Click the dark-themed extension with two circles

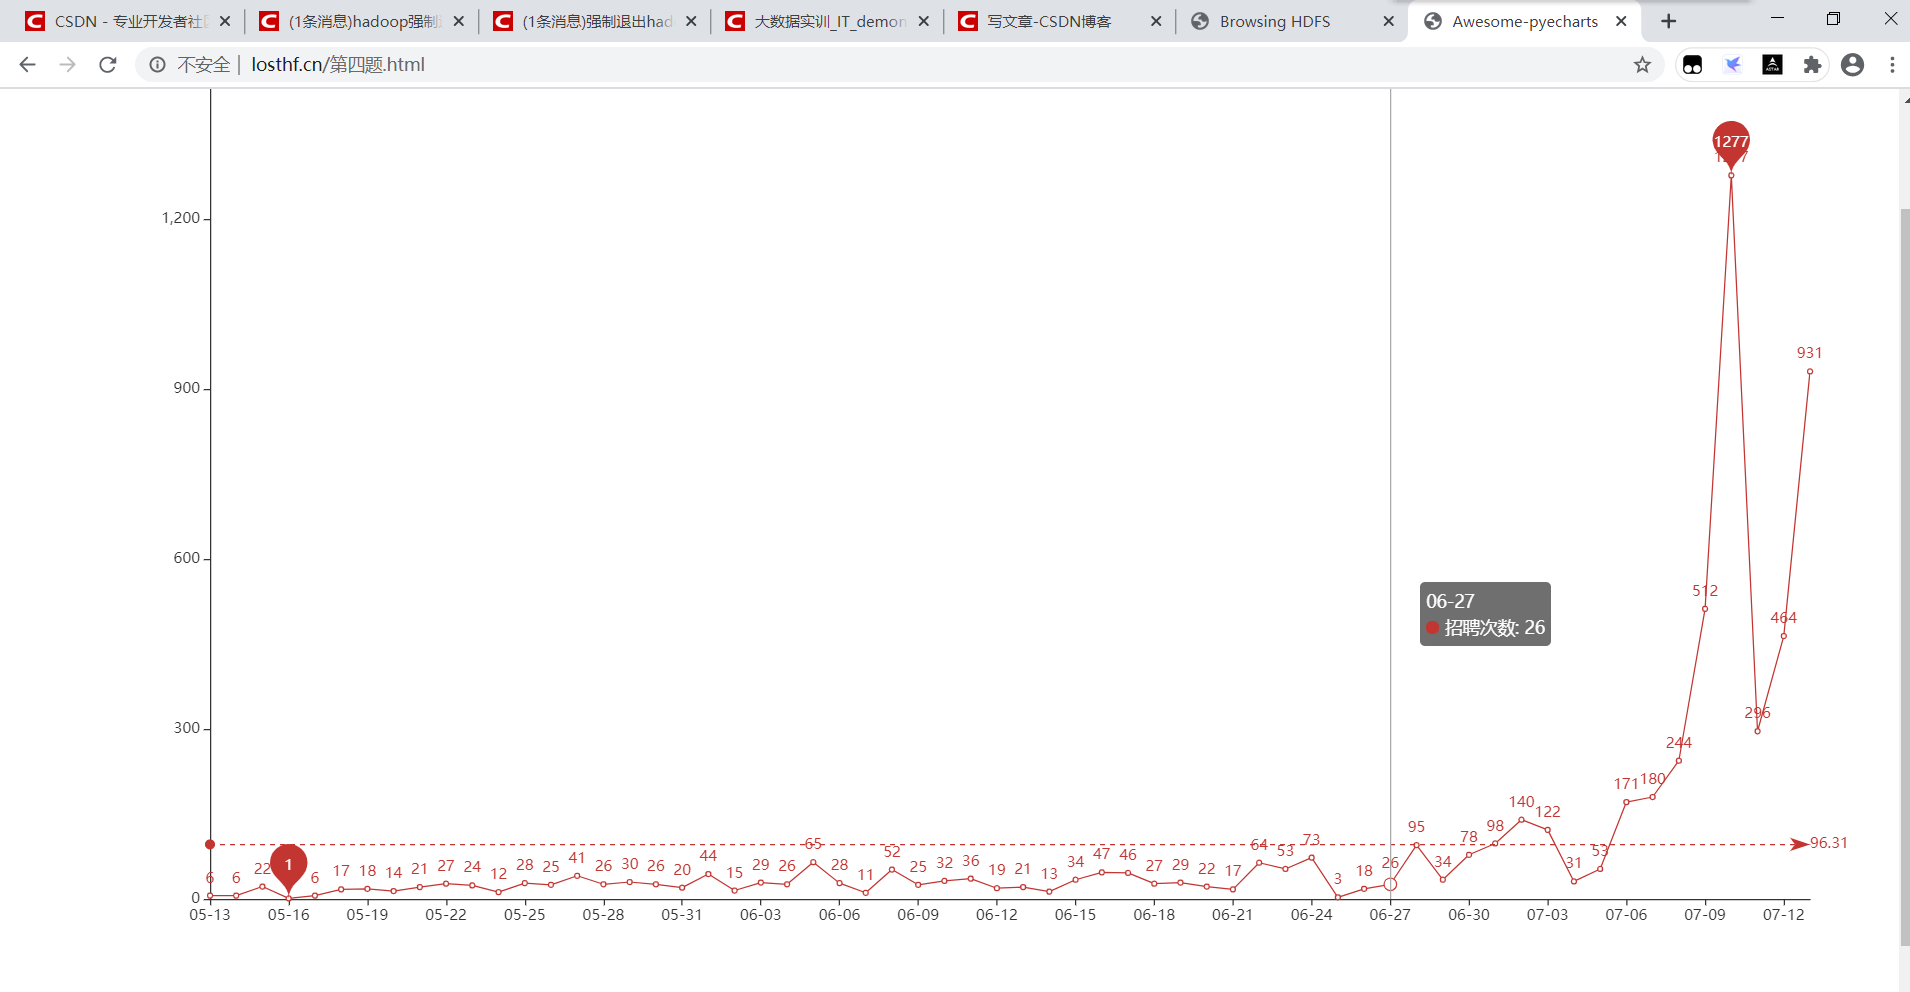pyautogui.click(x=1693, y=64)
